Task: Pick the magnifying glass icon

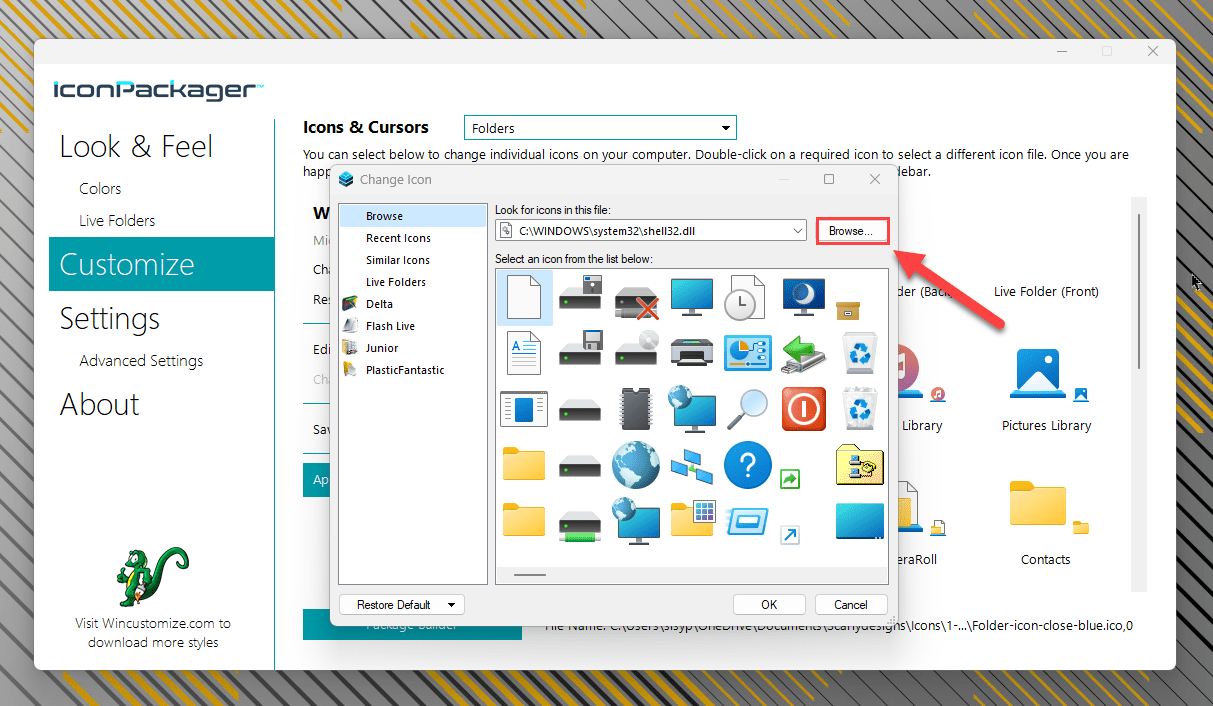Action: 747,409
